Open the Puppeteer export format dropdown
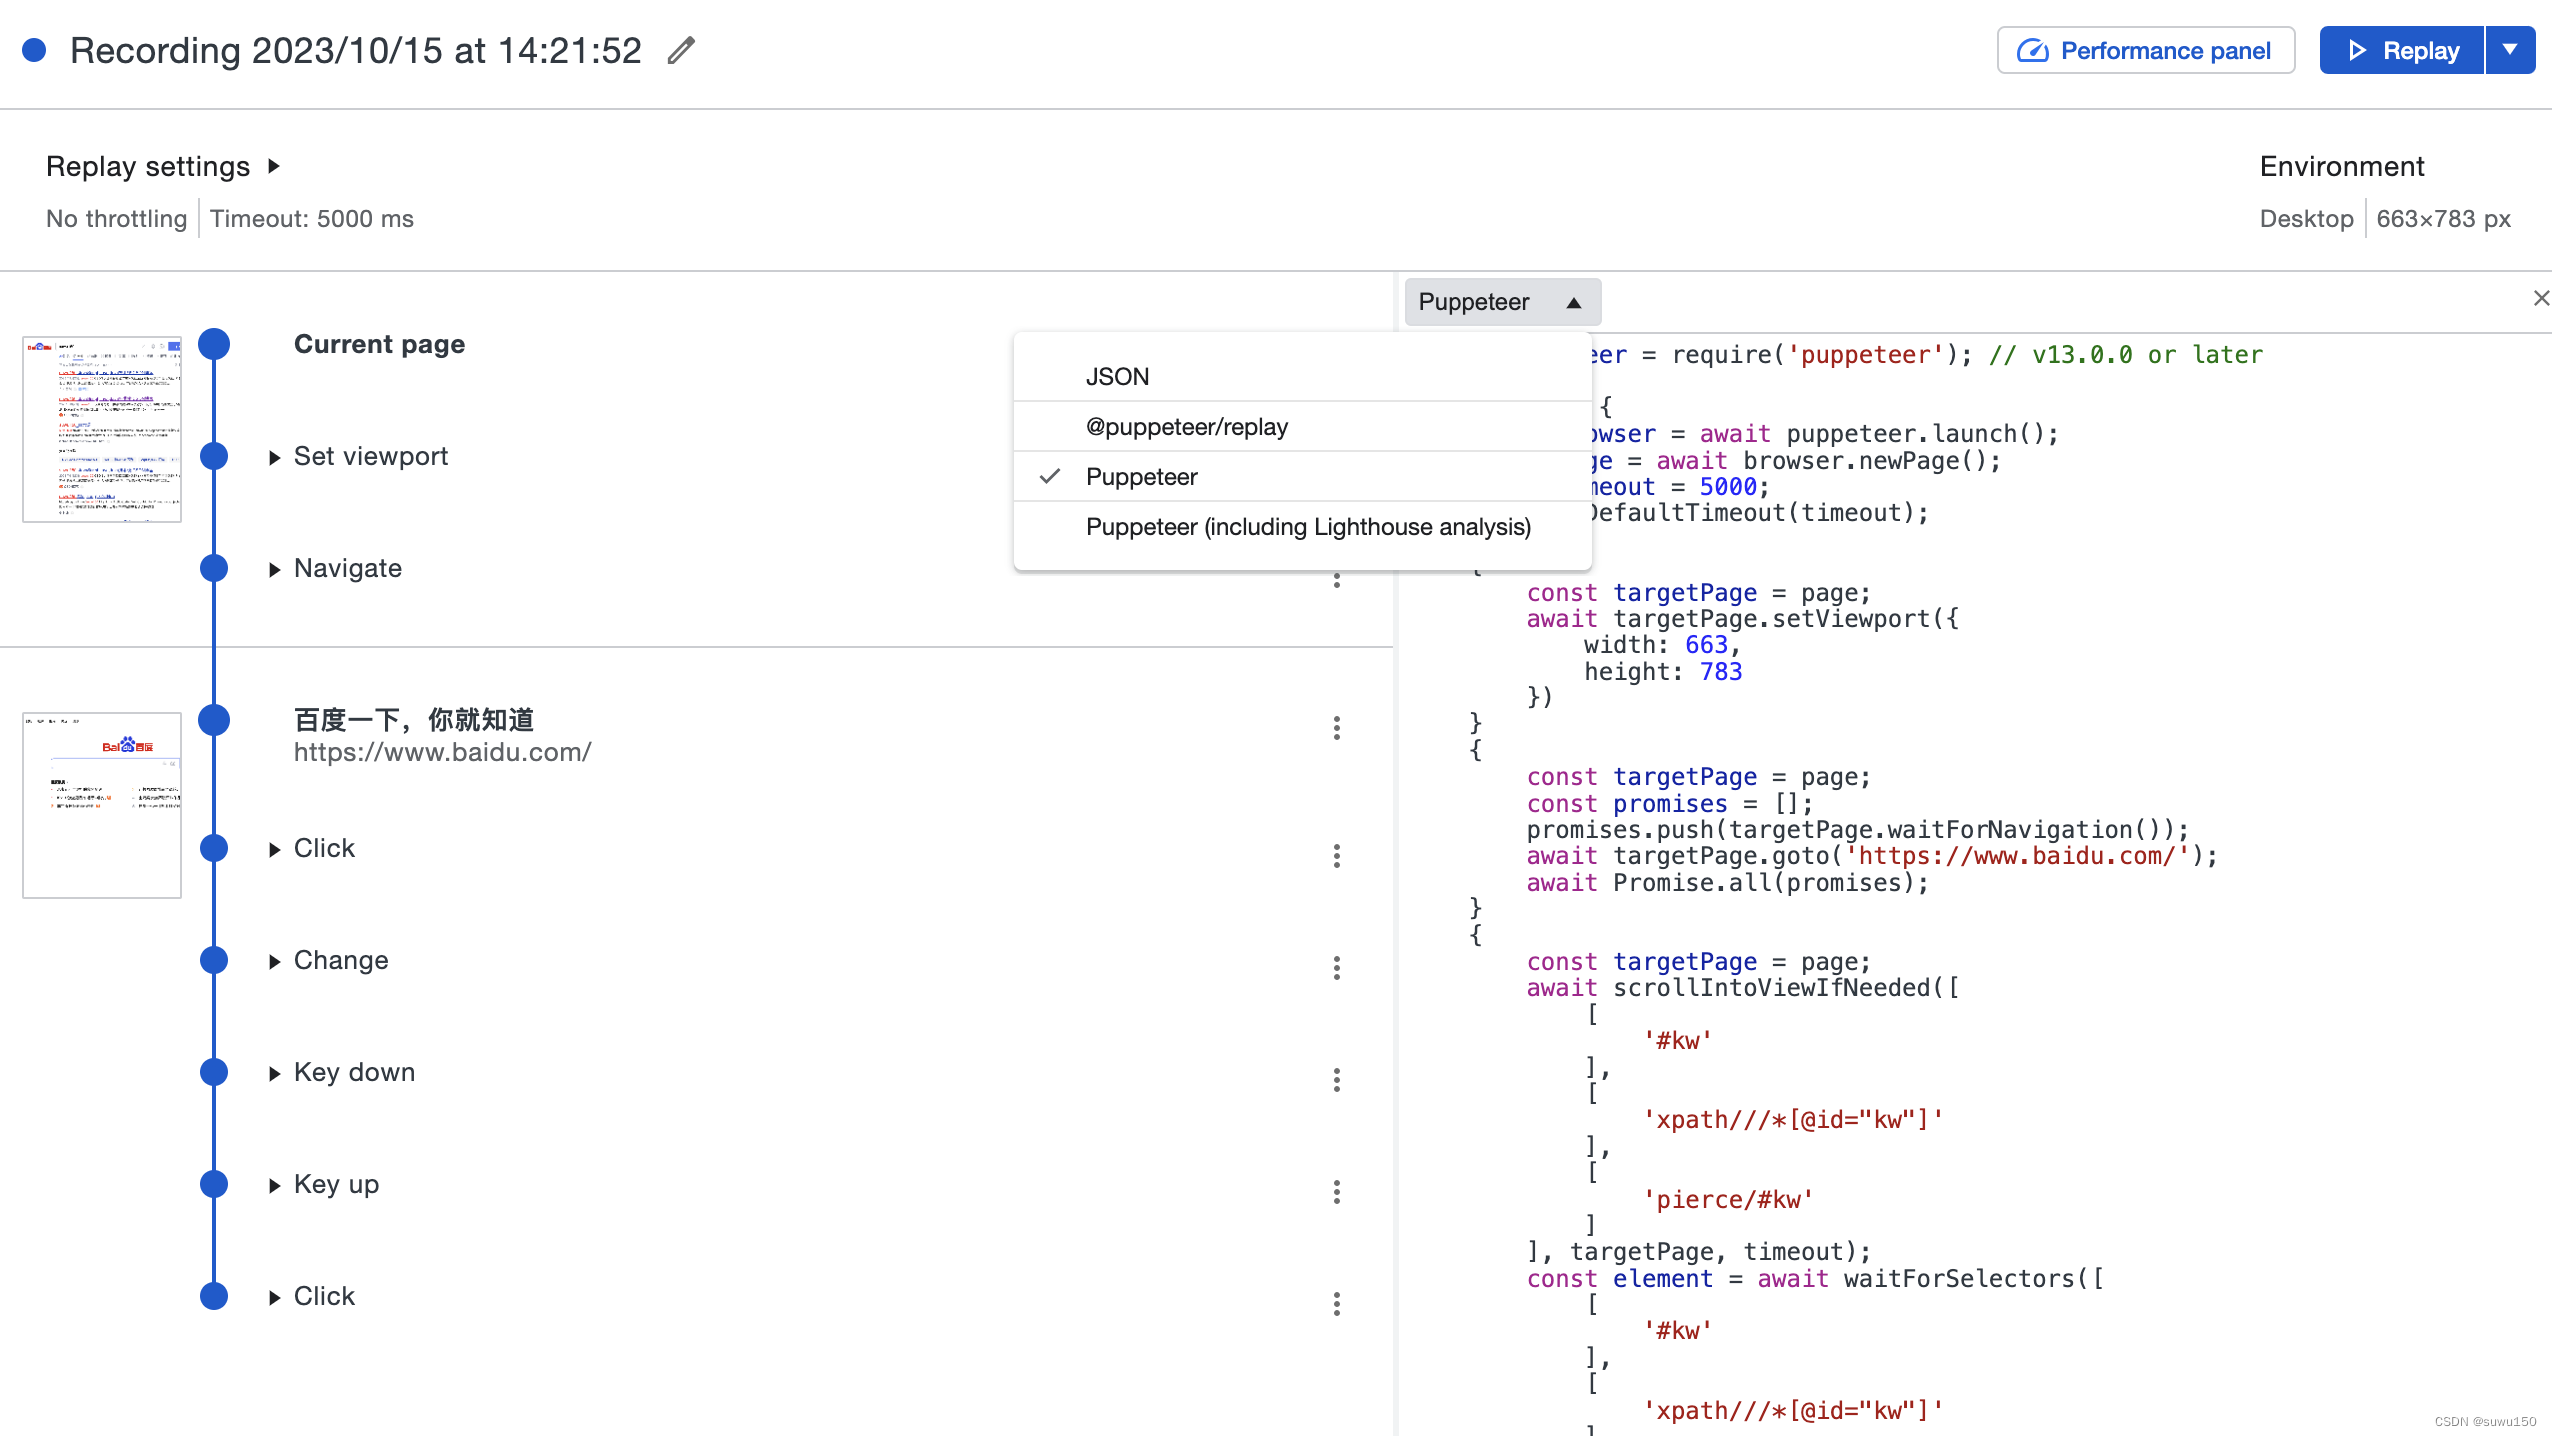The image size is (2552, 1436). point(1501,302)
